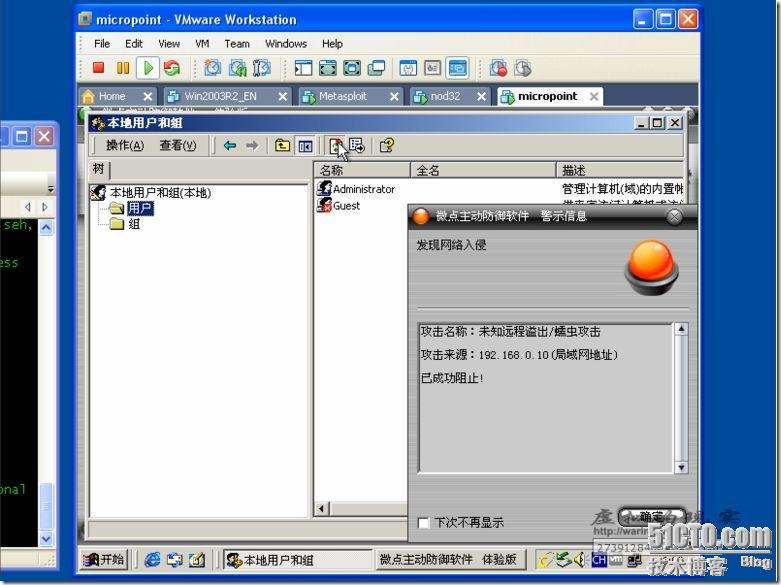781x585 pixels.
Task: Close the 微点 alert dialog
Action: (x=674, y=216)
